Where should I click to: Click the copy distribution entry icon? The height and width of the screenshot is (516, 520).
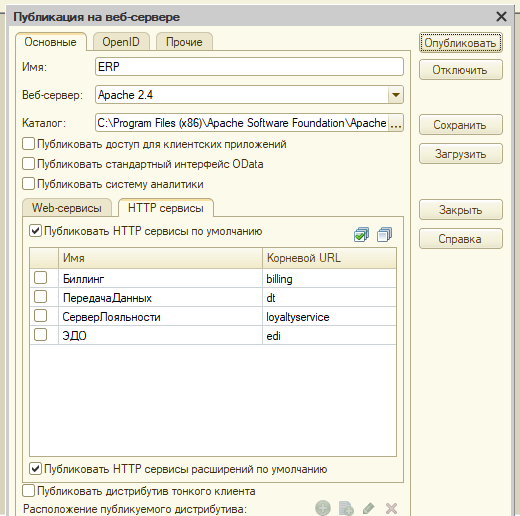(346, 508)
